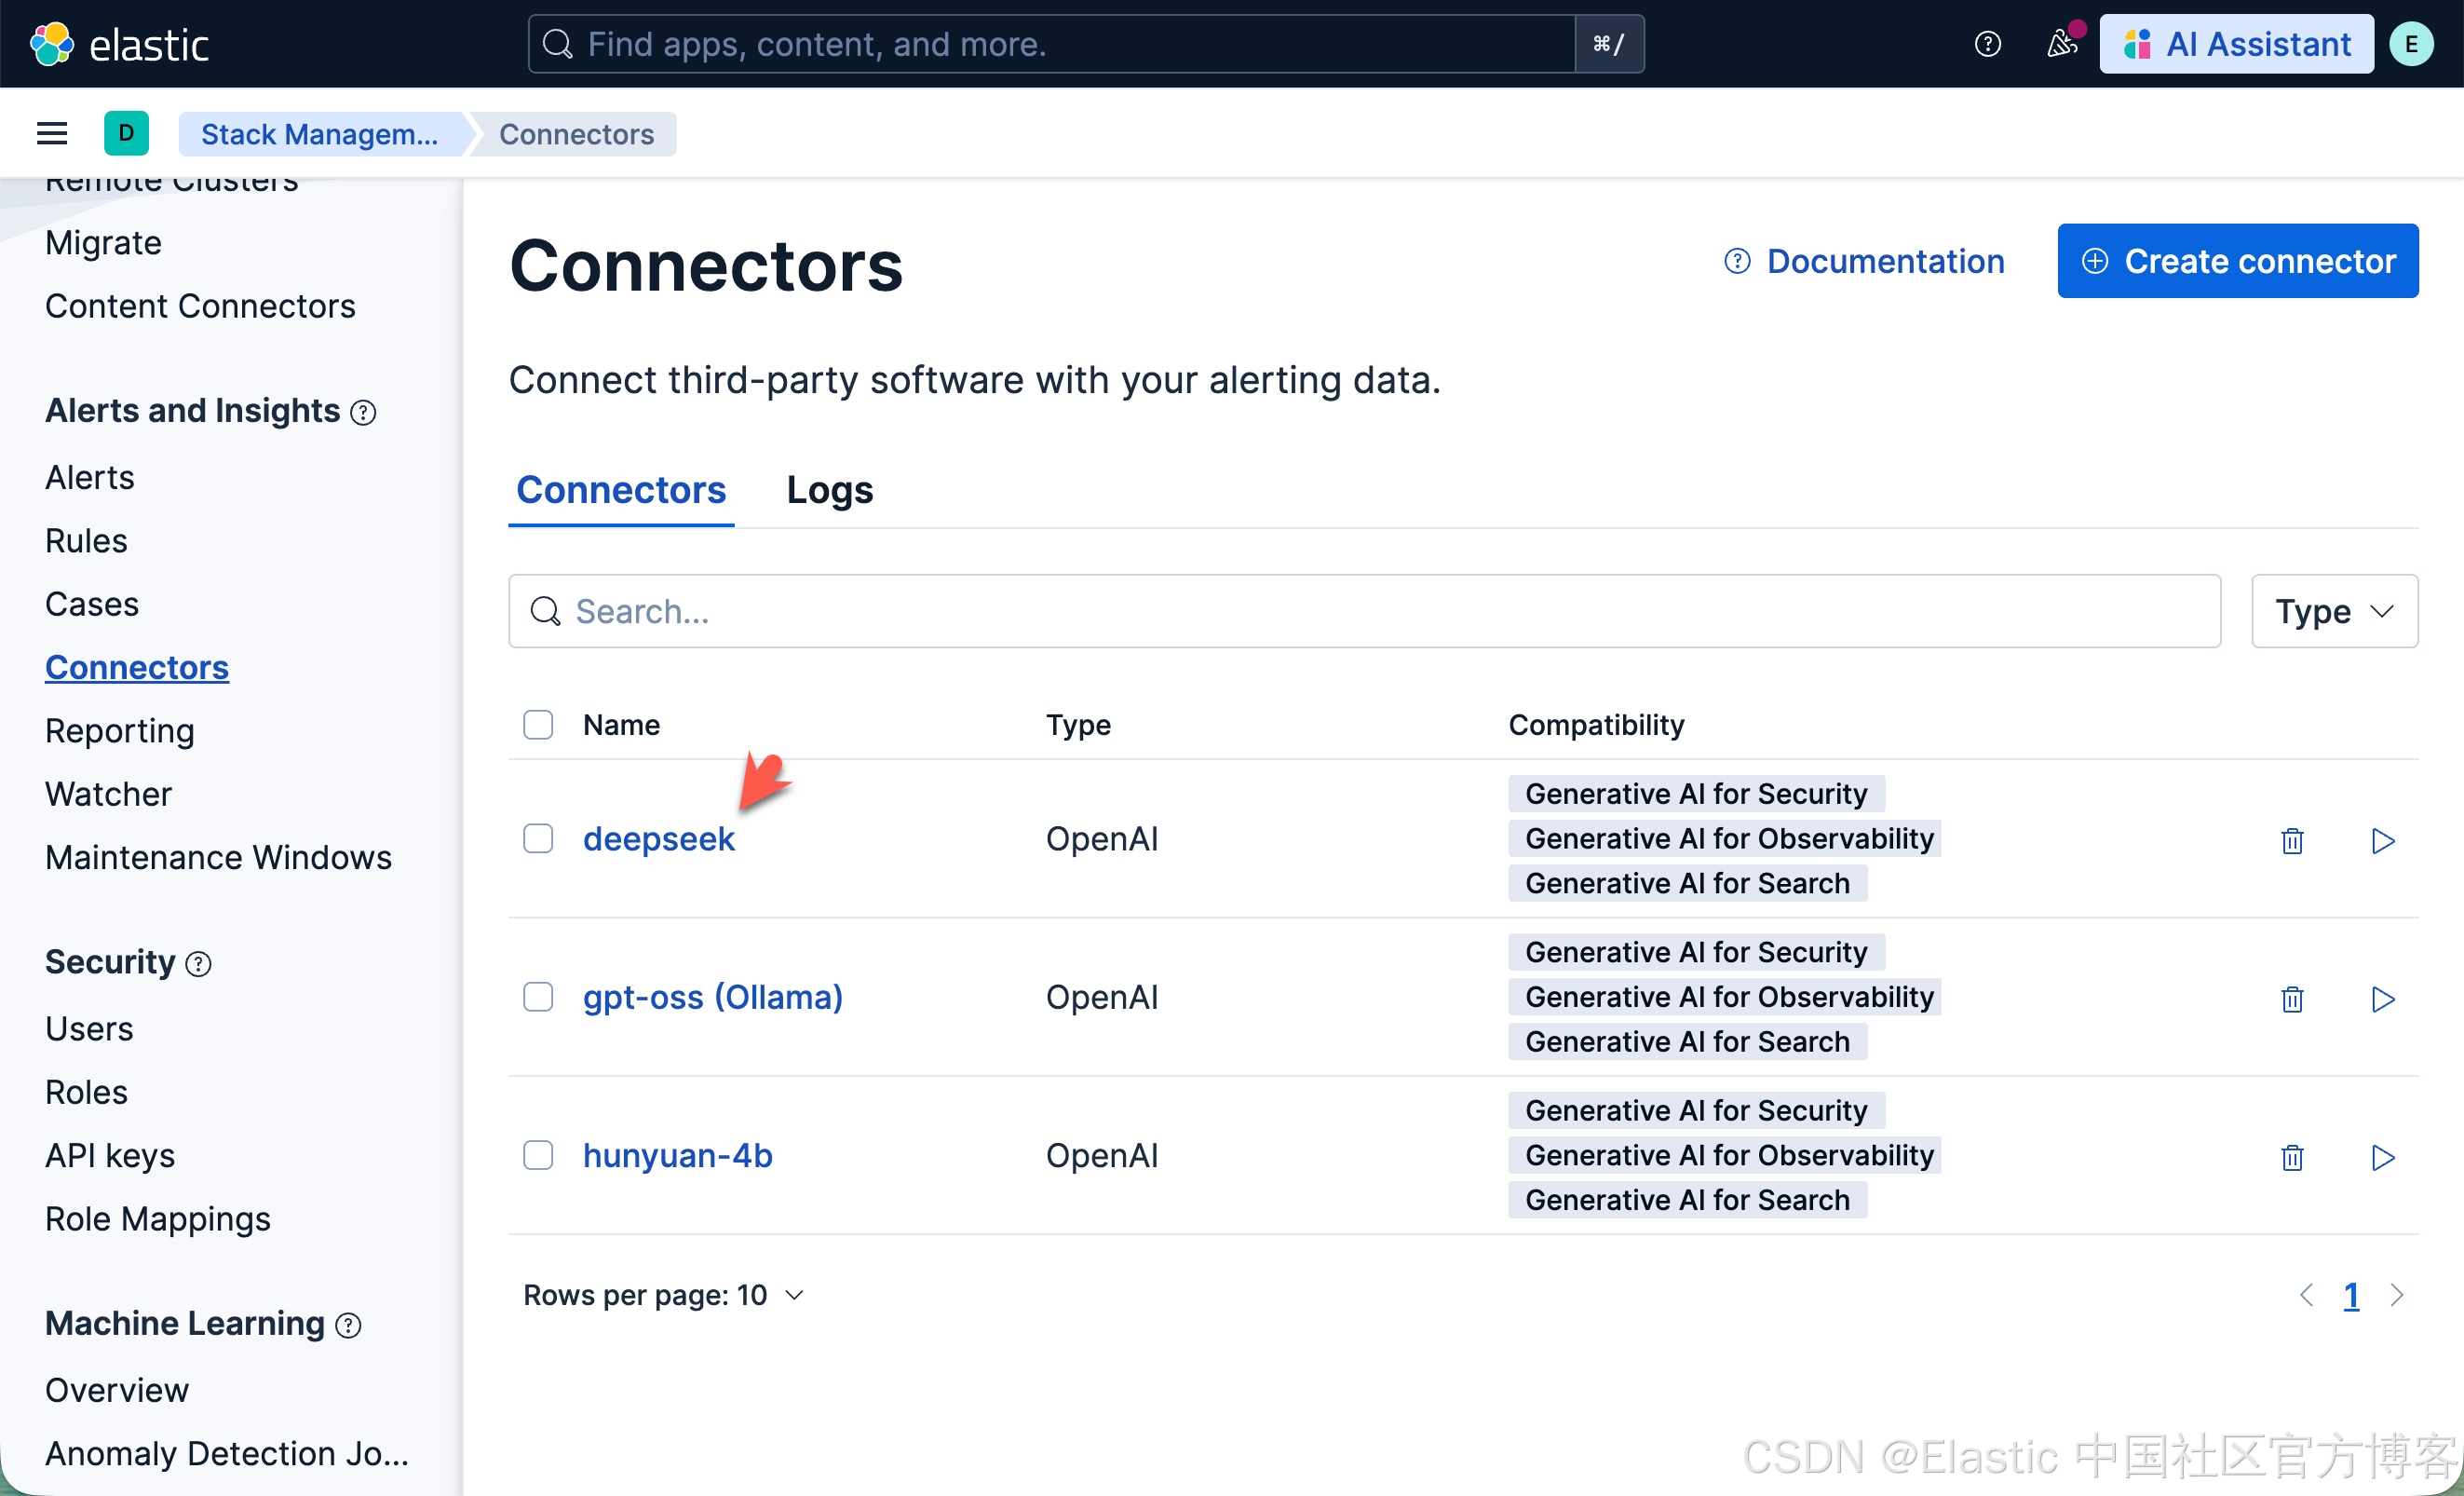Viewport: 2464px width, 1496px height.
Task: Open the space selector D badge
Action: click(126, 133)
